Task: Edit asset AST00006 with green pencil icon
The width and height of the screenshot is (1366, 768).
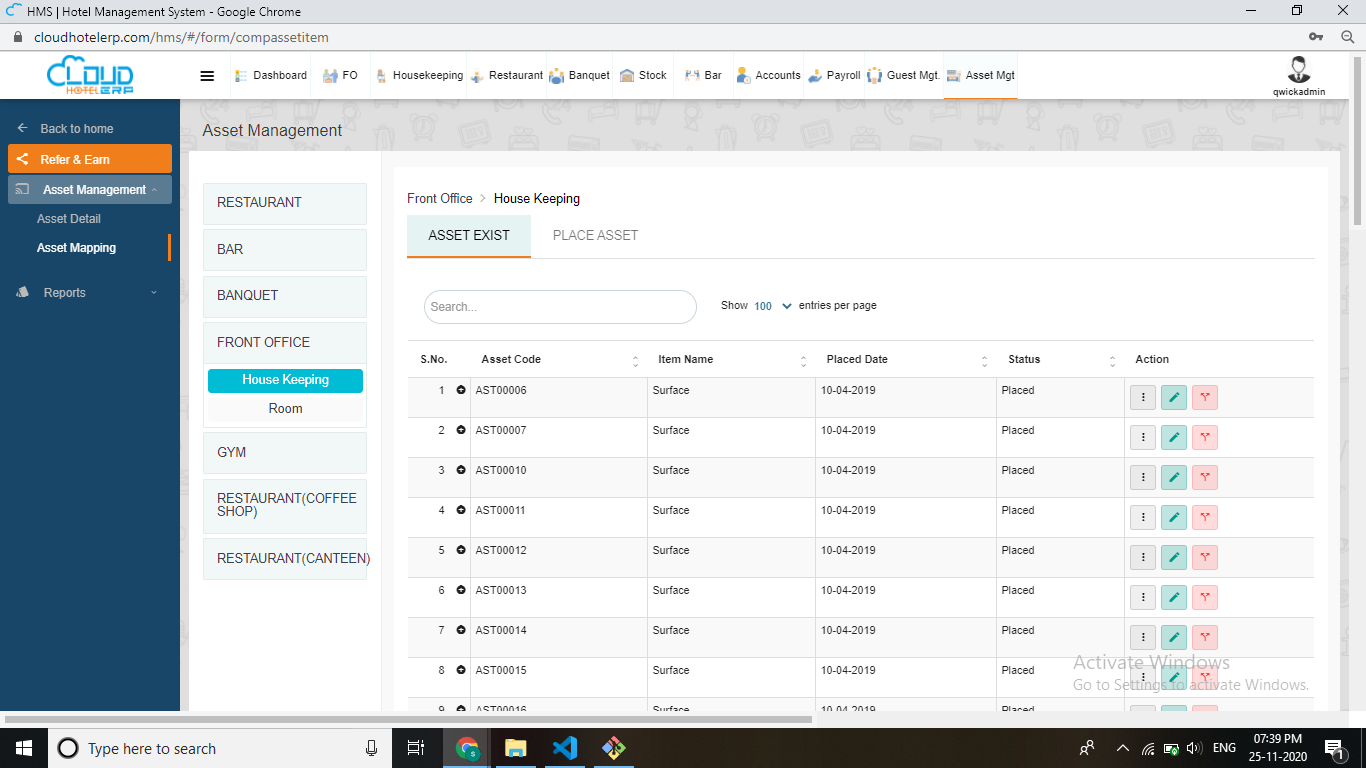Action: (1174, 397)
